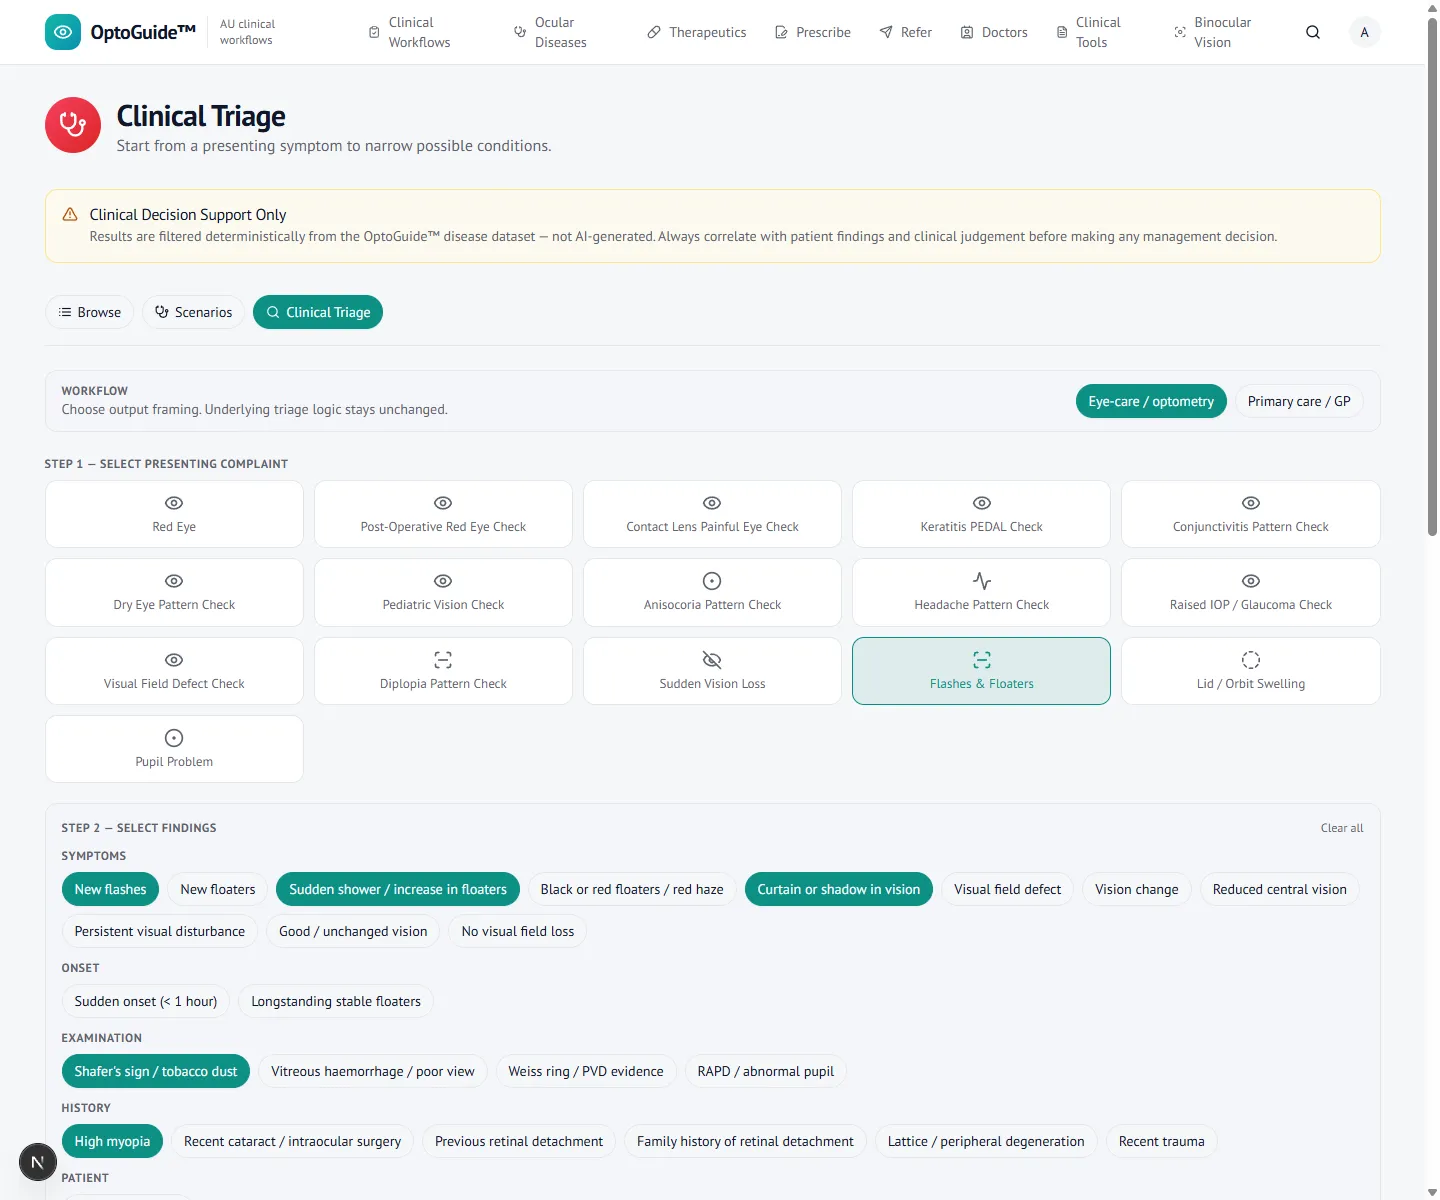
Task: Click the page vertical scrollbar
Action: pyautogui.click(x=1432, y=280)
